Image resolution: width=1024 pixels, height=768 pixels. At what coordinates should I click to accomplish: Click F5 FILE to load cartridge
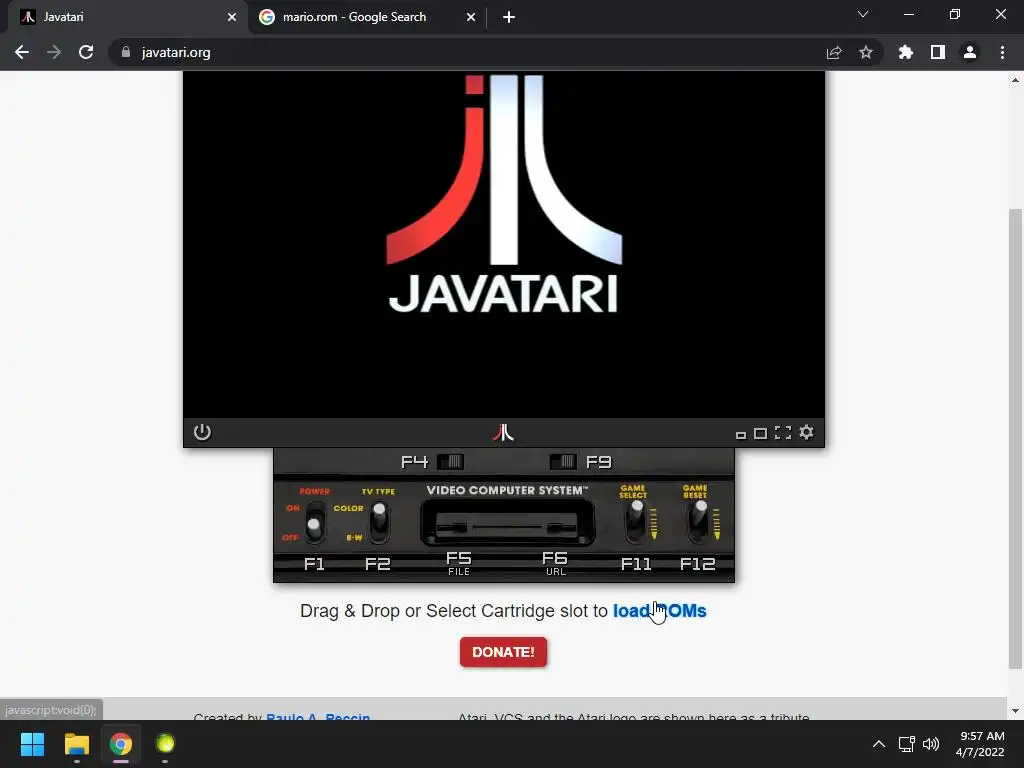pos(458,563)
